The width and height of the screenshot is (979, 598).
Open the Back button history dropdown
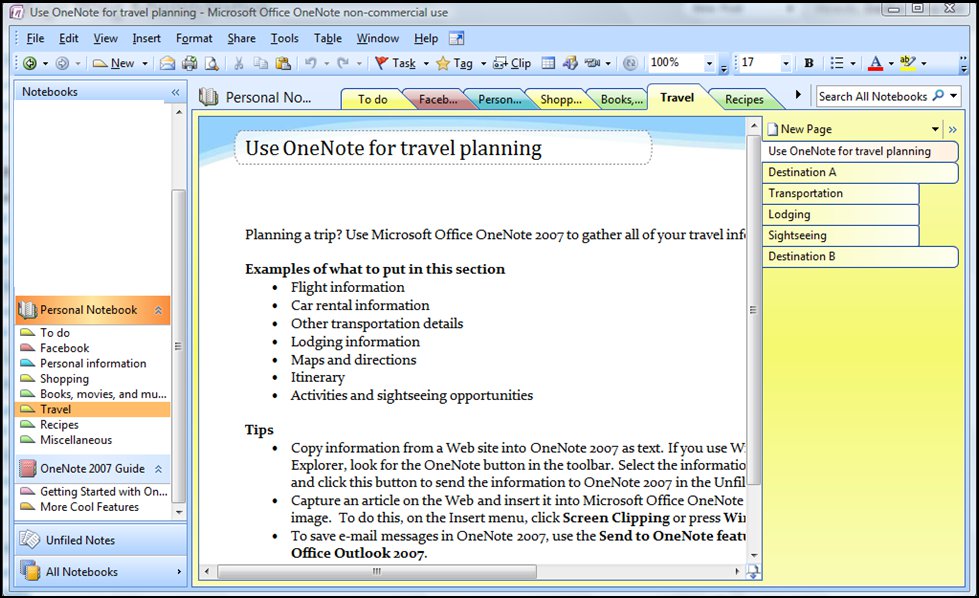click(45, 64)
